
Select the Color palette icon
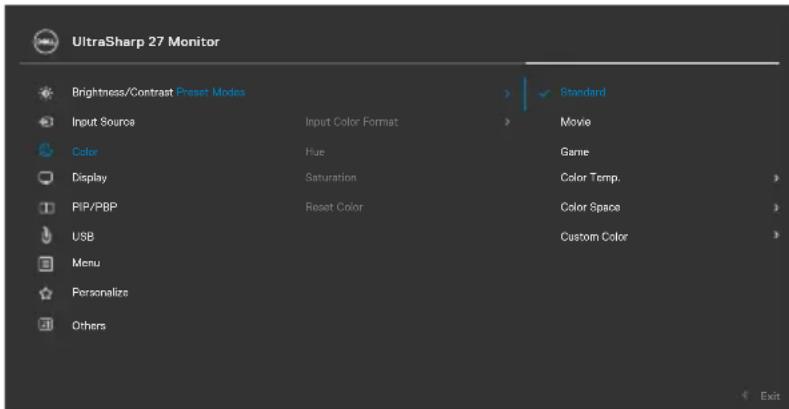pyautogui.click(x=46, y=150)
